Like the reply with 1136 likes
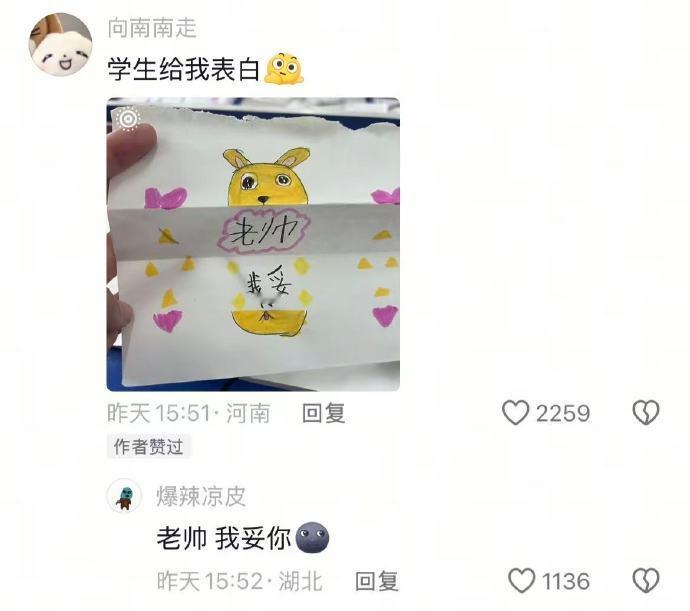The width and height of the screenshot is (690, 611). (521, 580)
